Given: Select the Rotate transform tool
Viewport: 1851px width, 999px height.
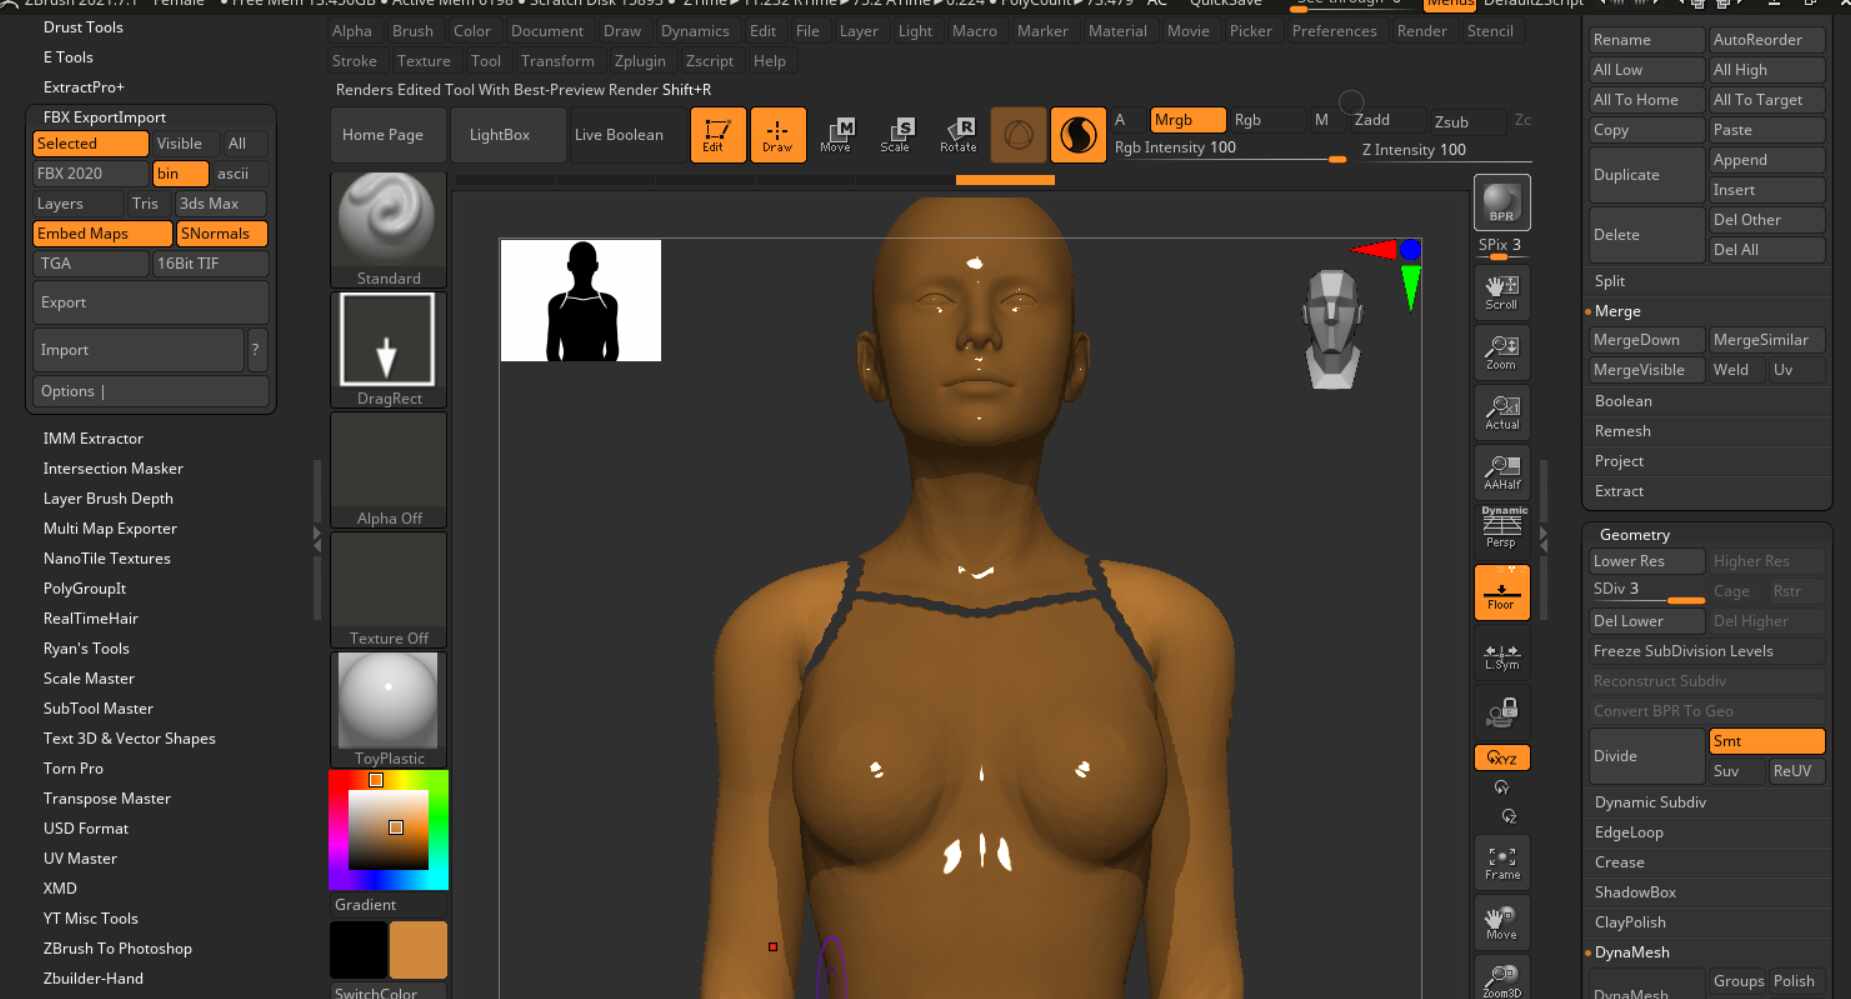Looking at the screenshot, I should pyautogui.click(x=958, y=134).
